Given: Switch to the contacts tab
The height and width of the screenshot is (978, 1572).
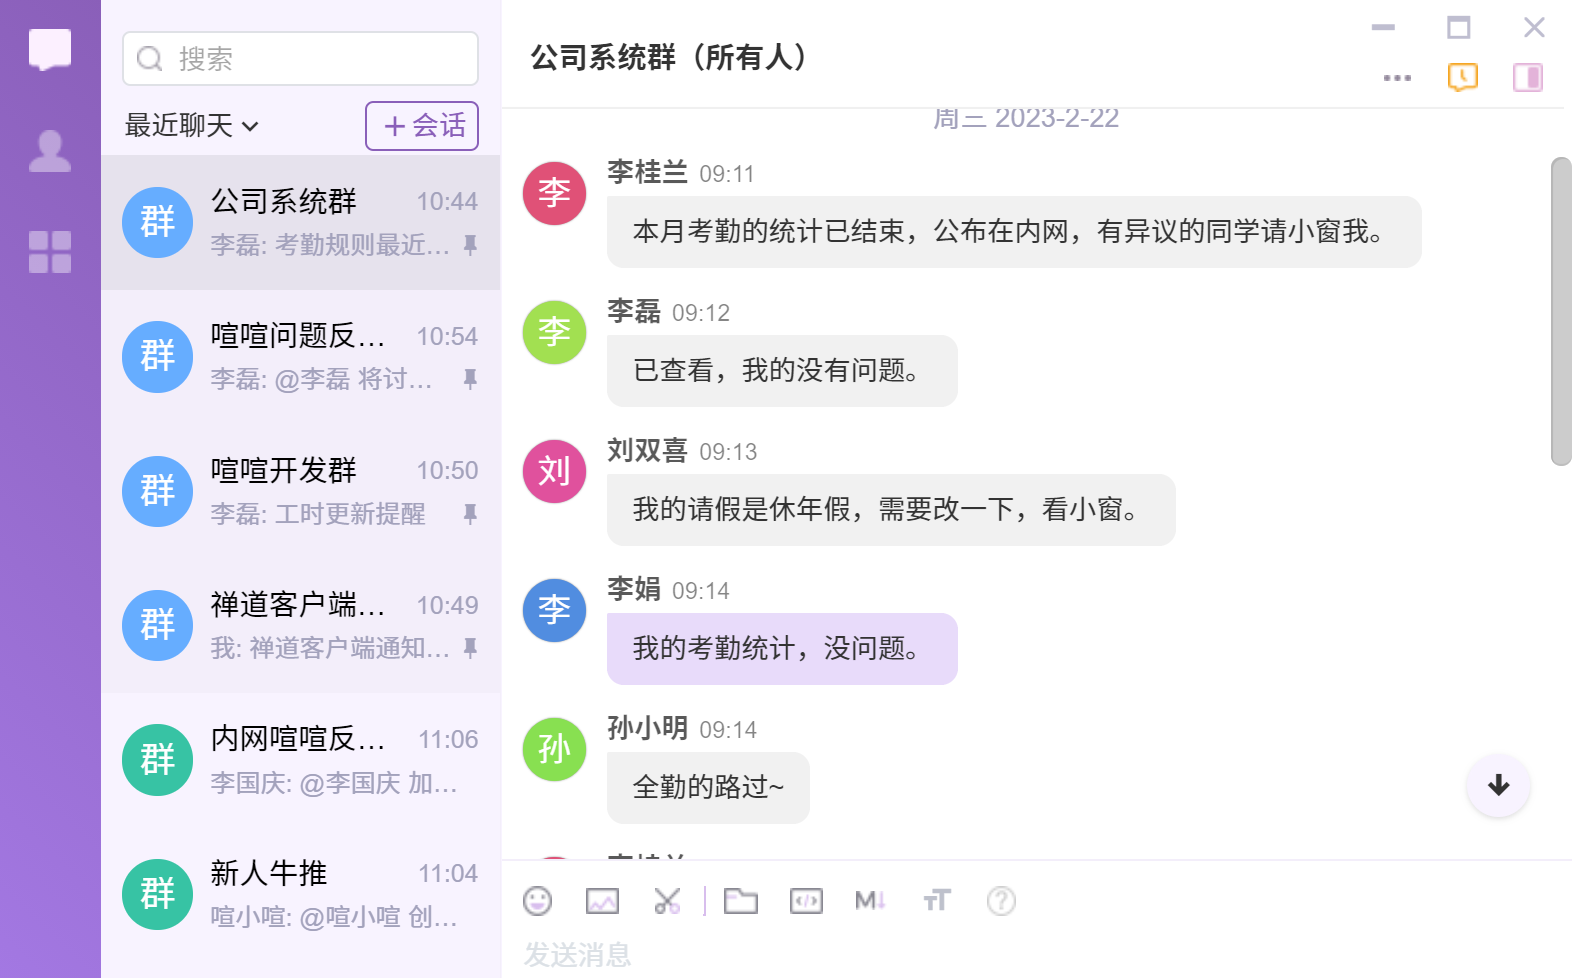Looking at the screenshot, I should [50, 151].
